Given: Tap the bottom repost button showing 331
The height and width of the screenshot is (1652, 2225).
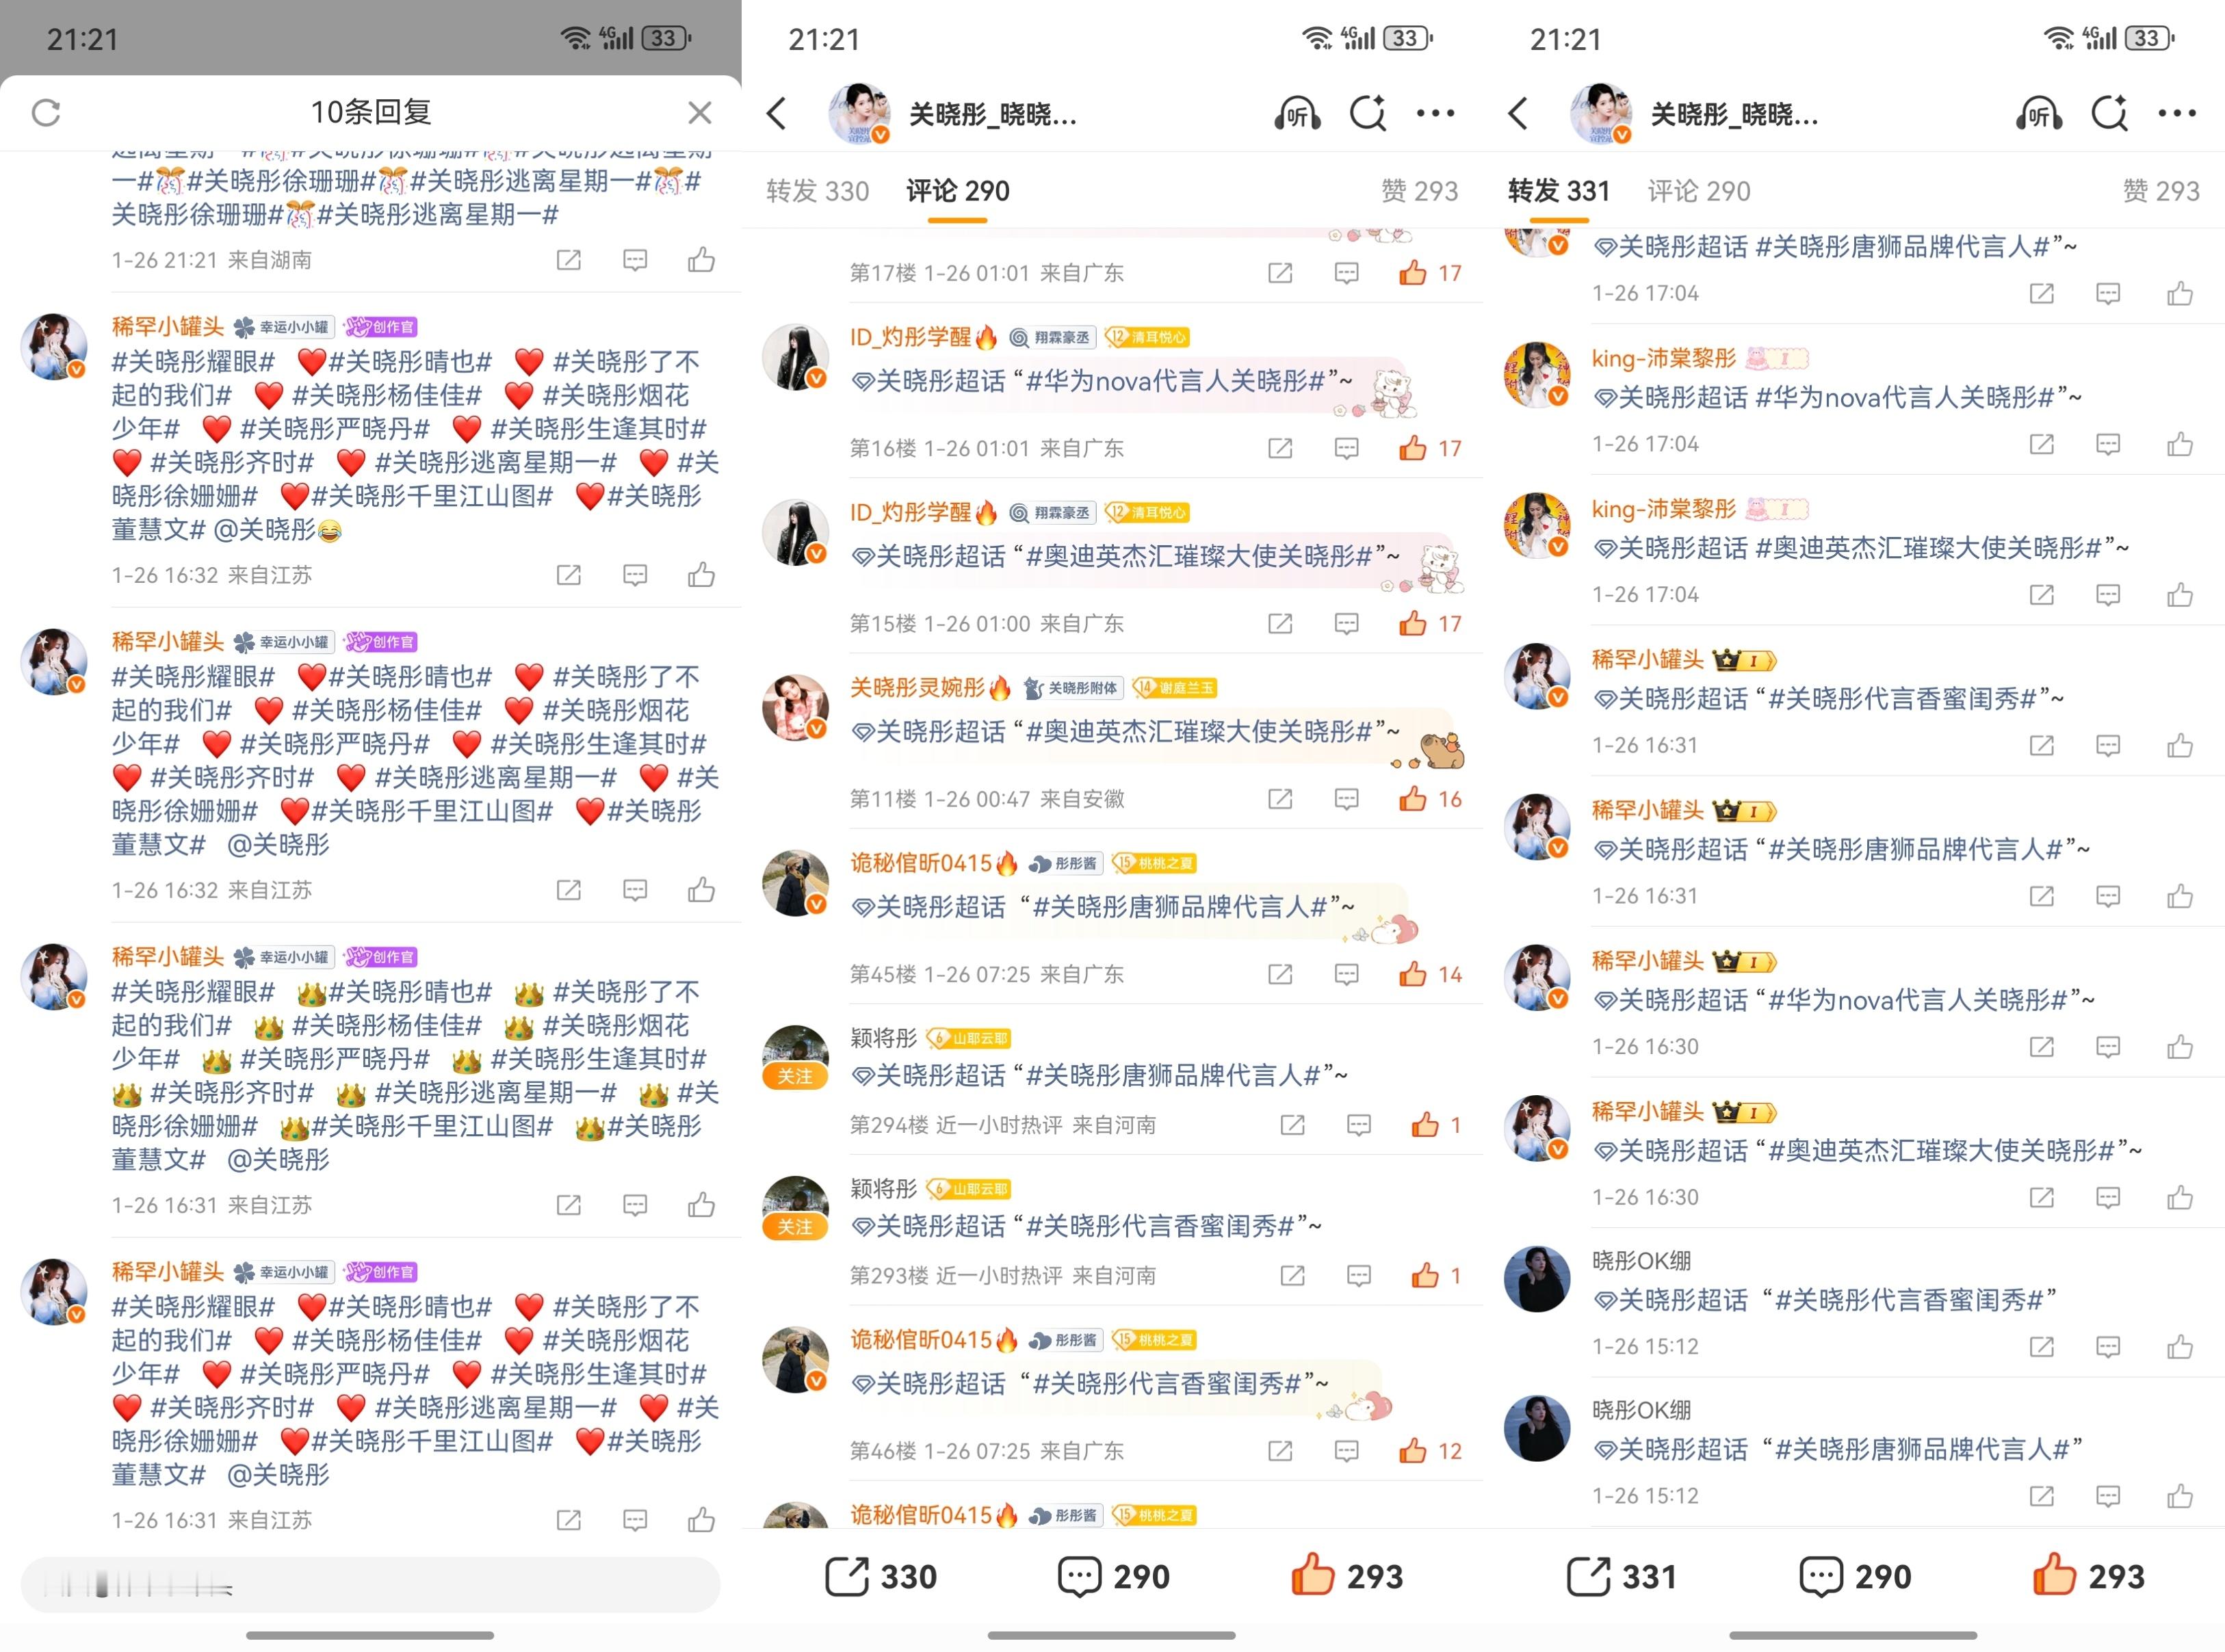Looking at the screenshot, I should 1621,1577.
